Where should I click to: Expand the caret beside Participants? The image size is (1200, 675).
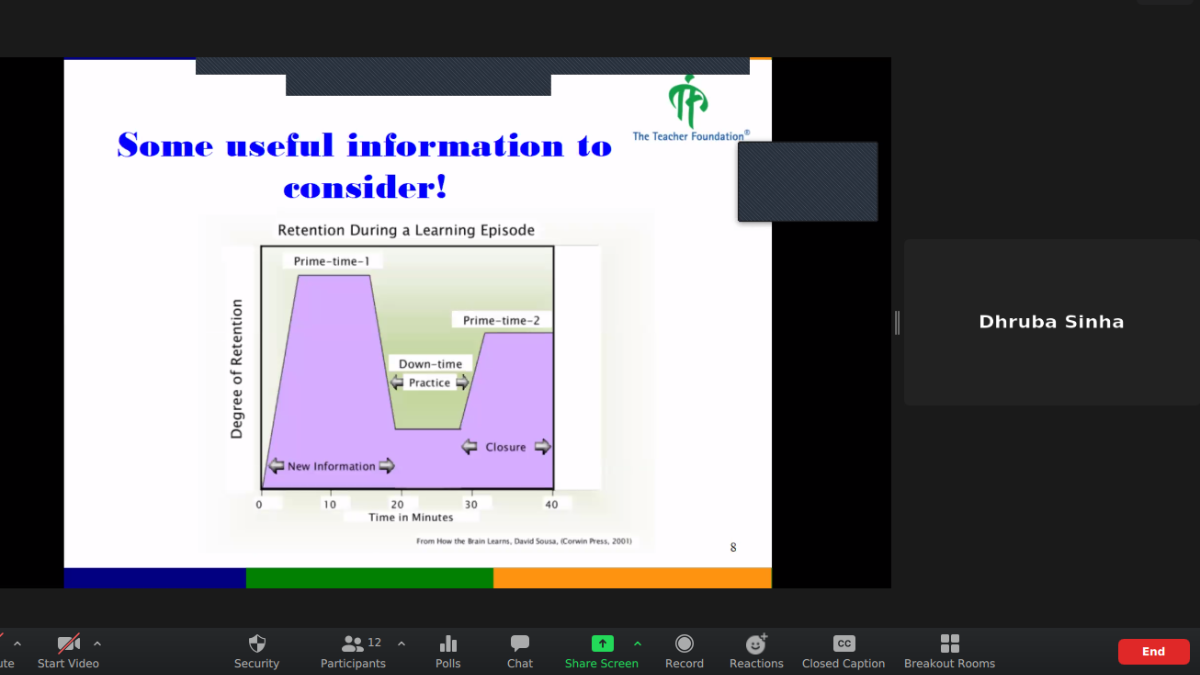[x=401, y=643]
